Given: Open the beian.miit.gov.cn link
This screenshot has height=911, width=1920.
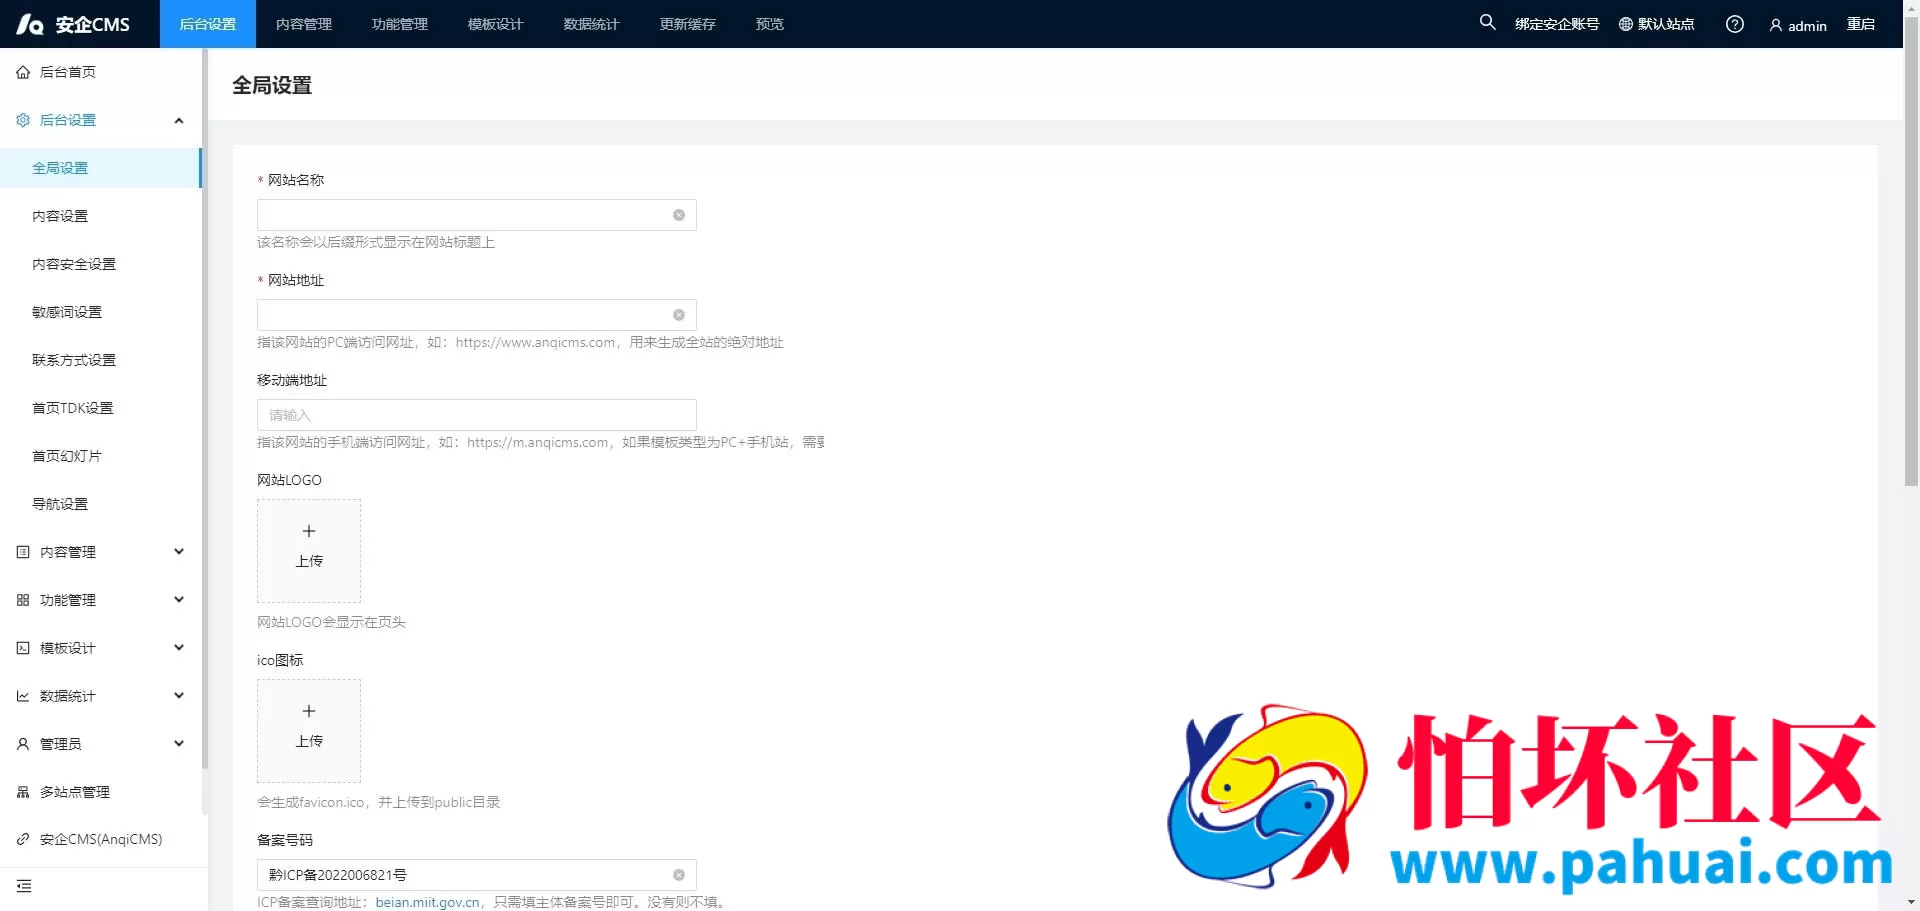Looking at the screenshot, I should [x=427, y=902].
